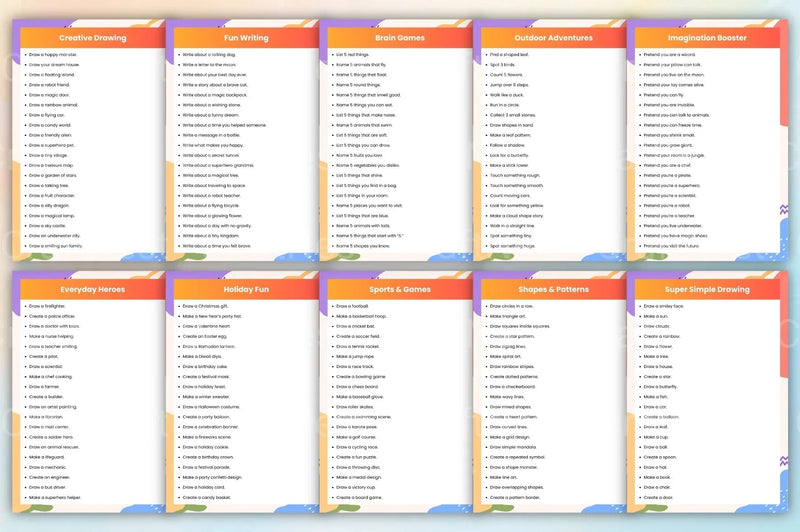Select 'Spot 3 birds.' item
Viewport: 800px width, 532px height.
503,65
